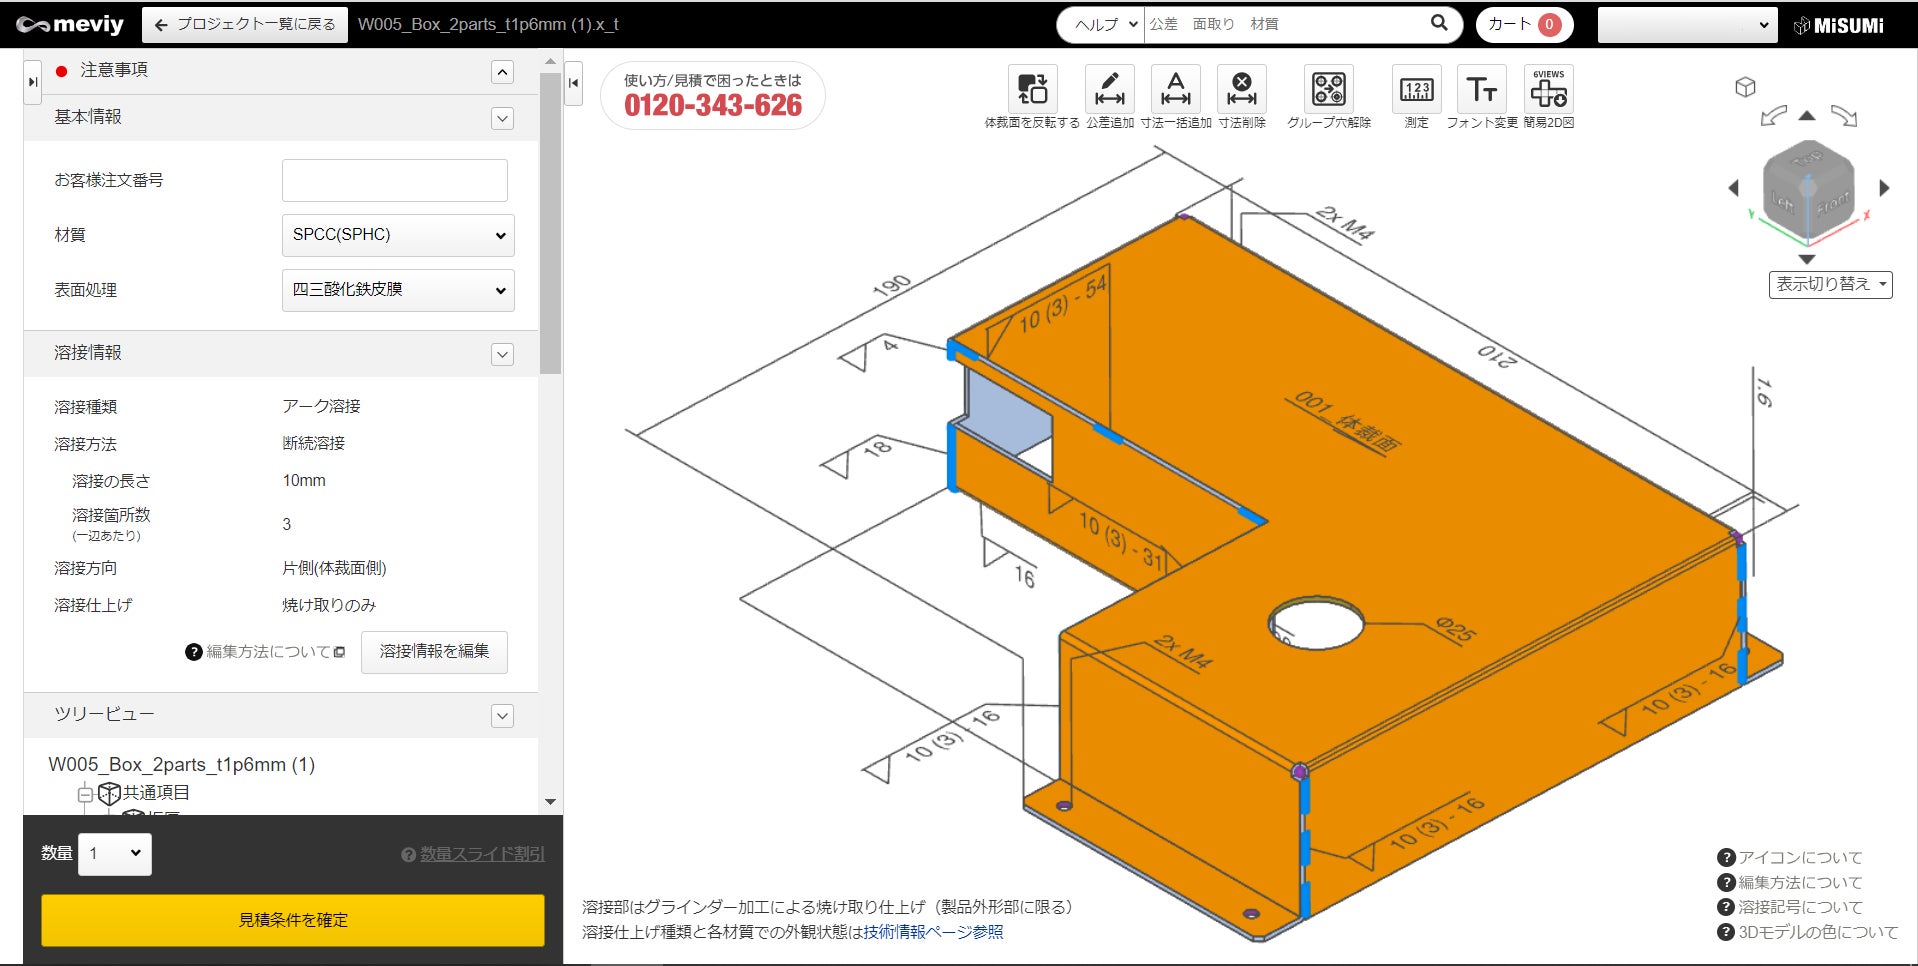This screenshot has width=1918, height=966.
Task: Open the 表面処理 dropdown
Action: coord(398,290)
